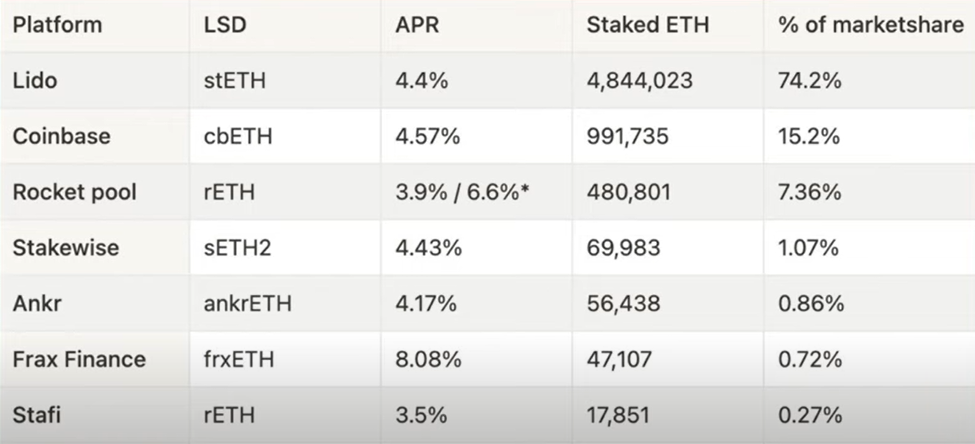The height and width of the screenshot is (444, 975).
Task: Select the APR column header
Action: [417, 25]
